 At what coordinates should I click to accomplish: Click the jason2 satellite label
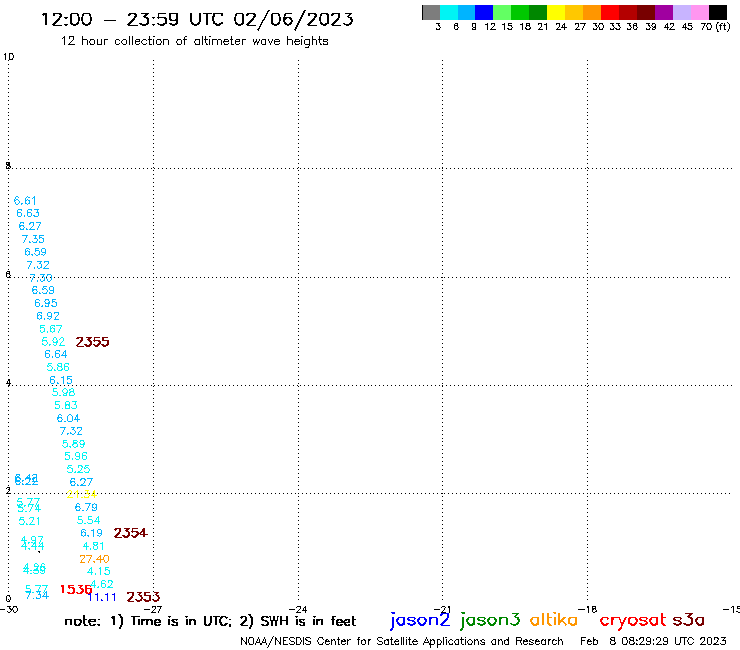click(420, 620)
